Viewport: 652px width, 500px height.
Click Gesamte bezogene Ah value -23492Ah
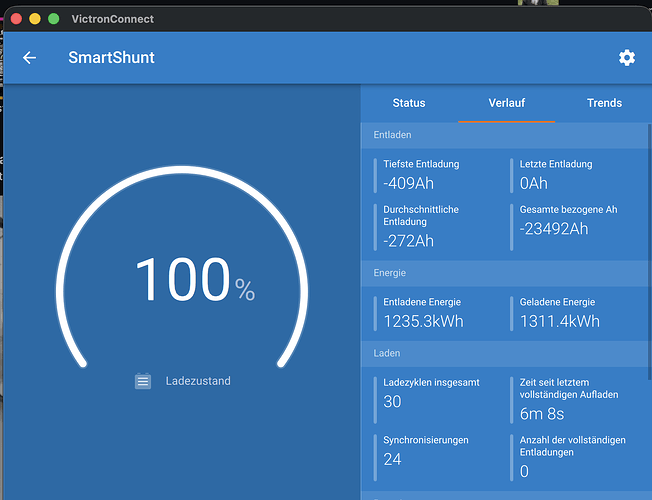(554, 229)
